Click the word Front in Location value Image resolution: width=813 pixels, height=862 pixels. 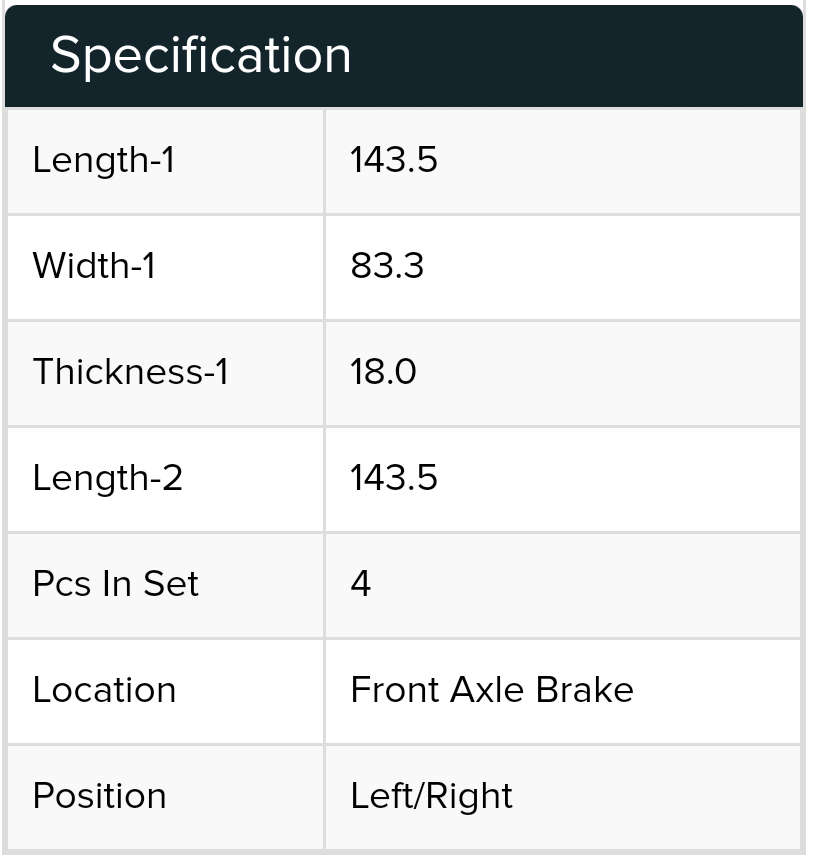[396, 690]
